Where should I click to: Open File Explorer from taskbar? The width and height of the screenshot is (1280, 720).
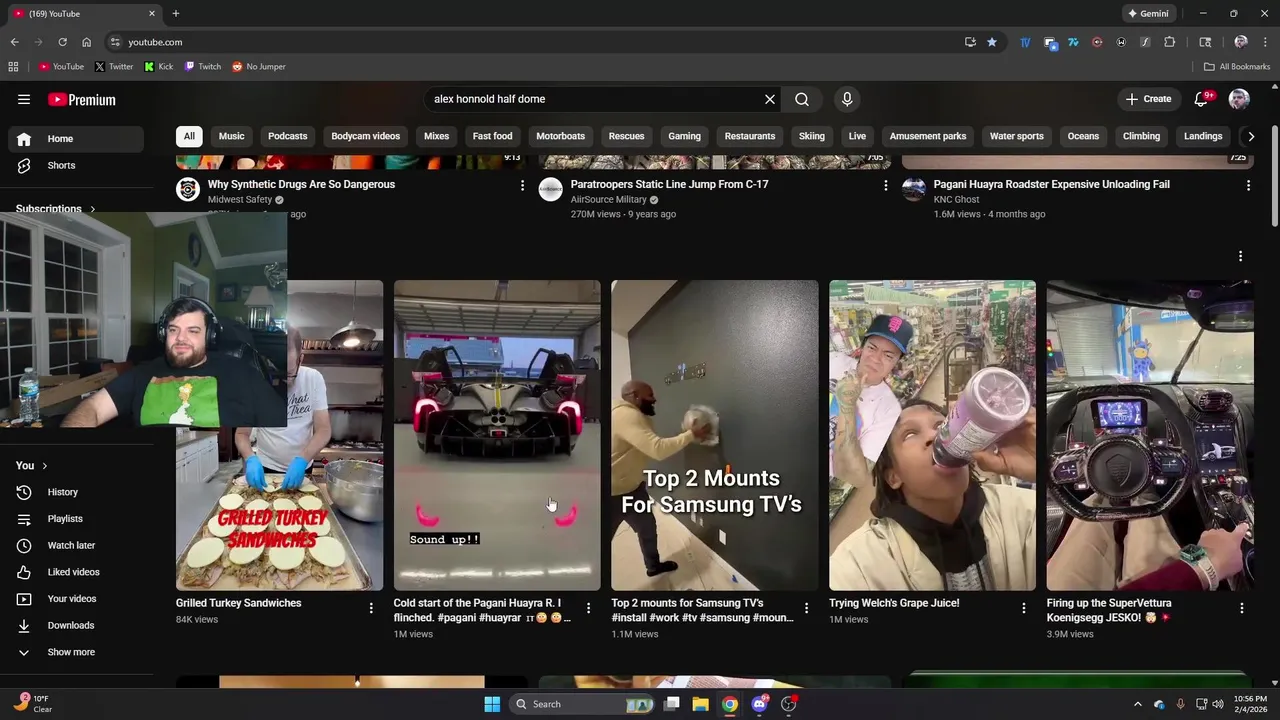point(700,704)
